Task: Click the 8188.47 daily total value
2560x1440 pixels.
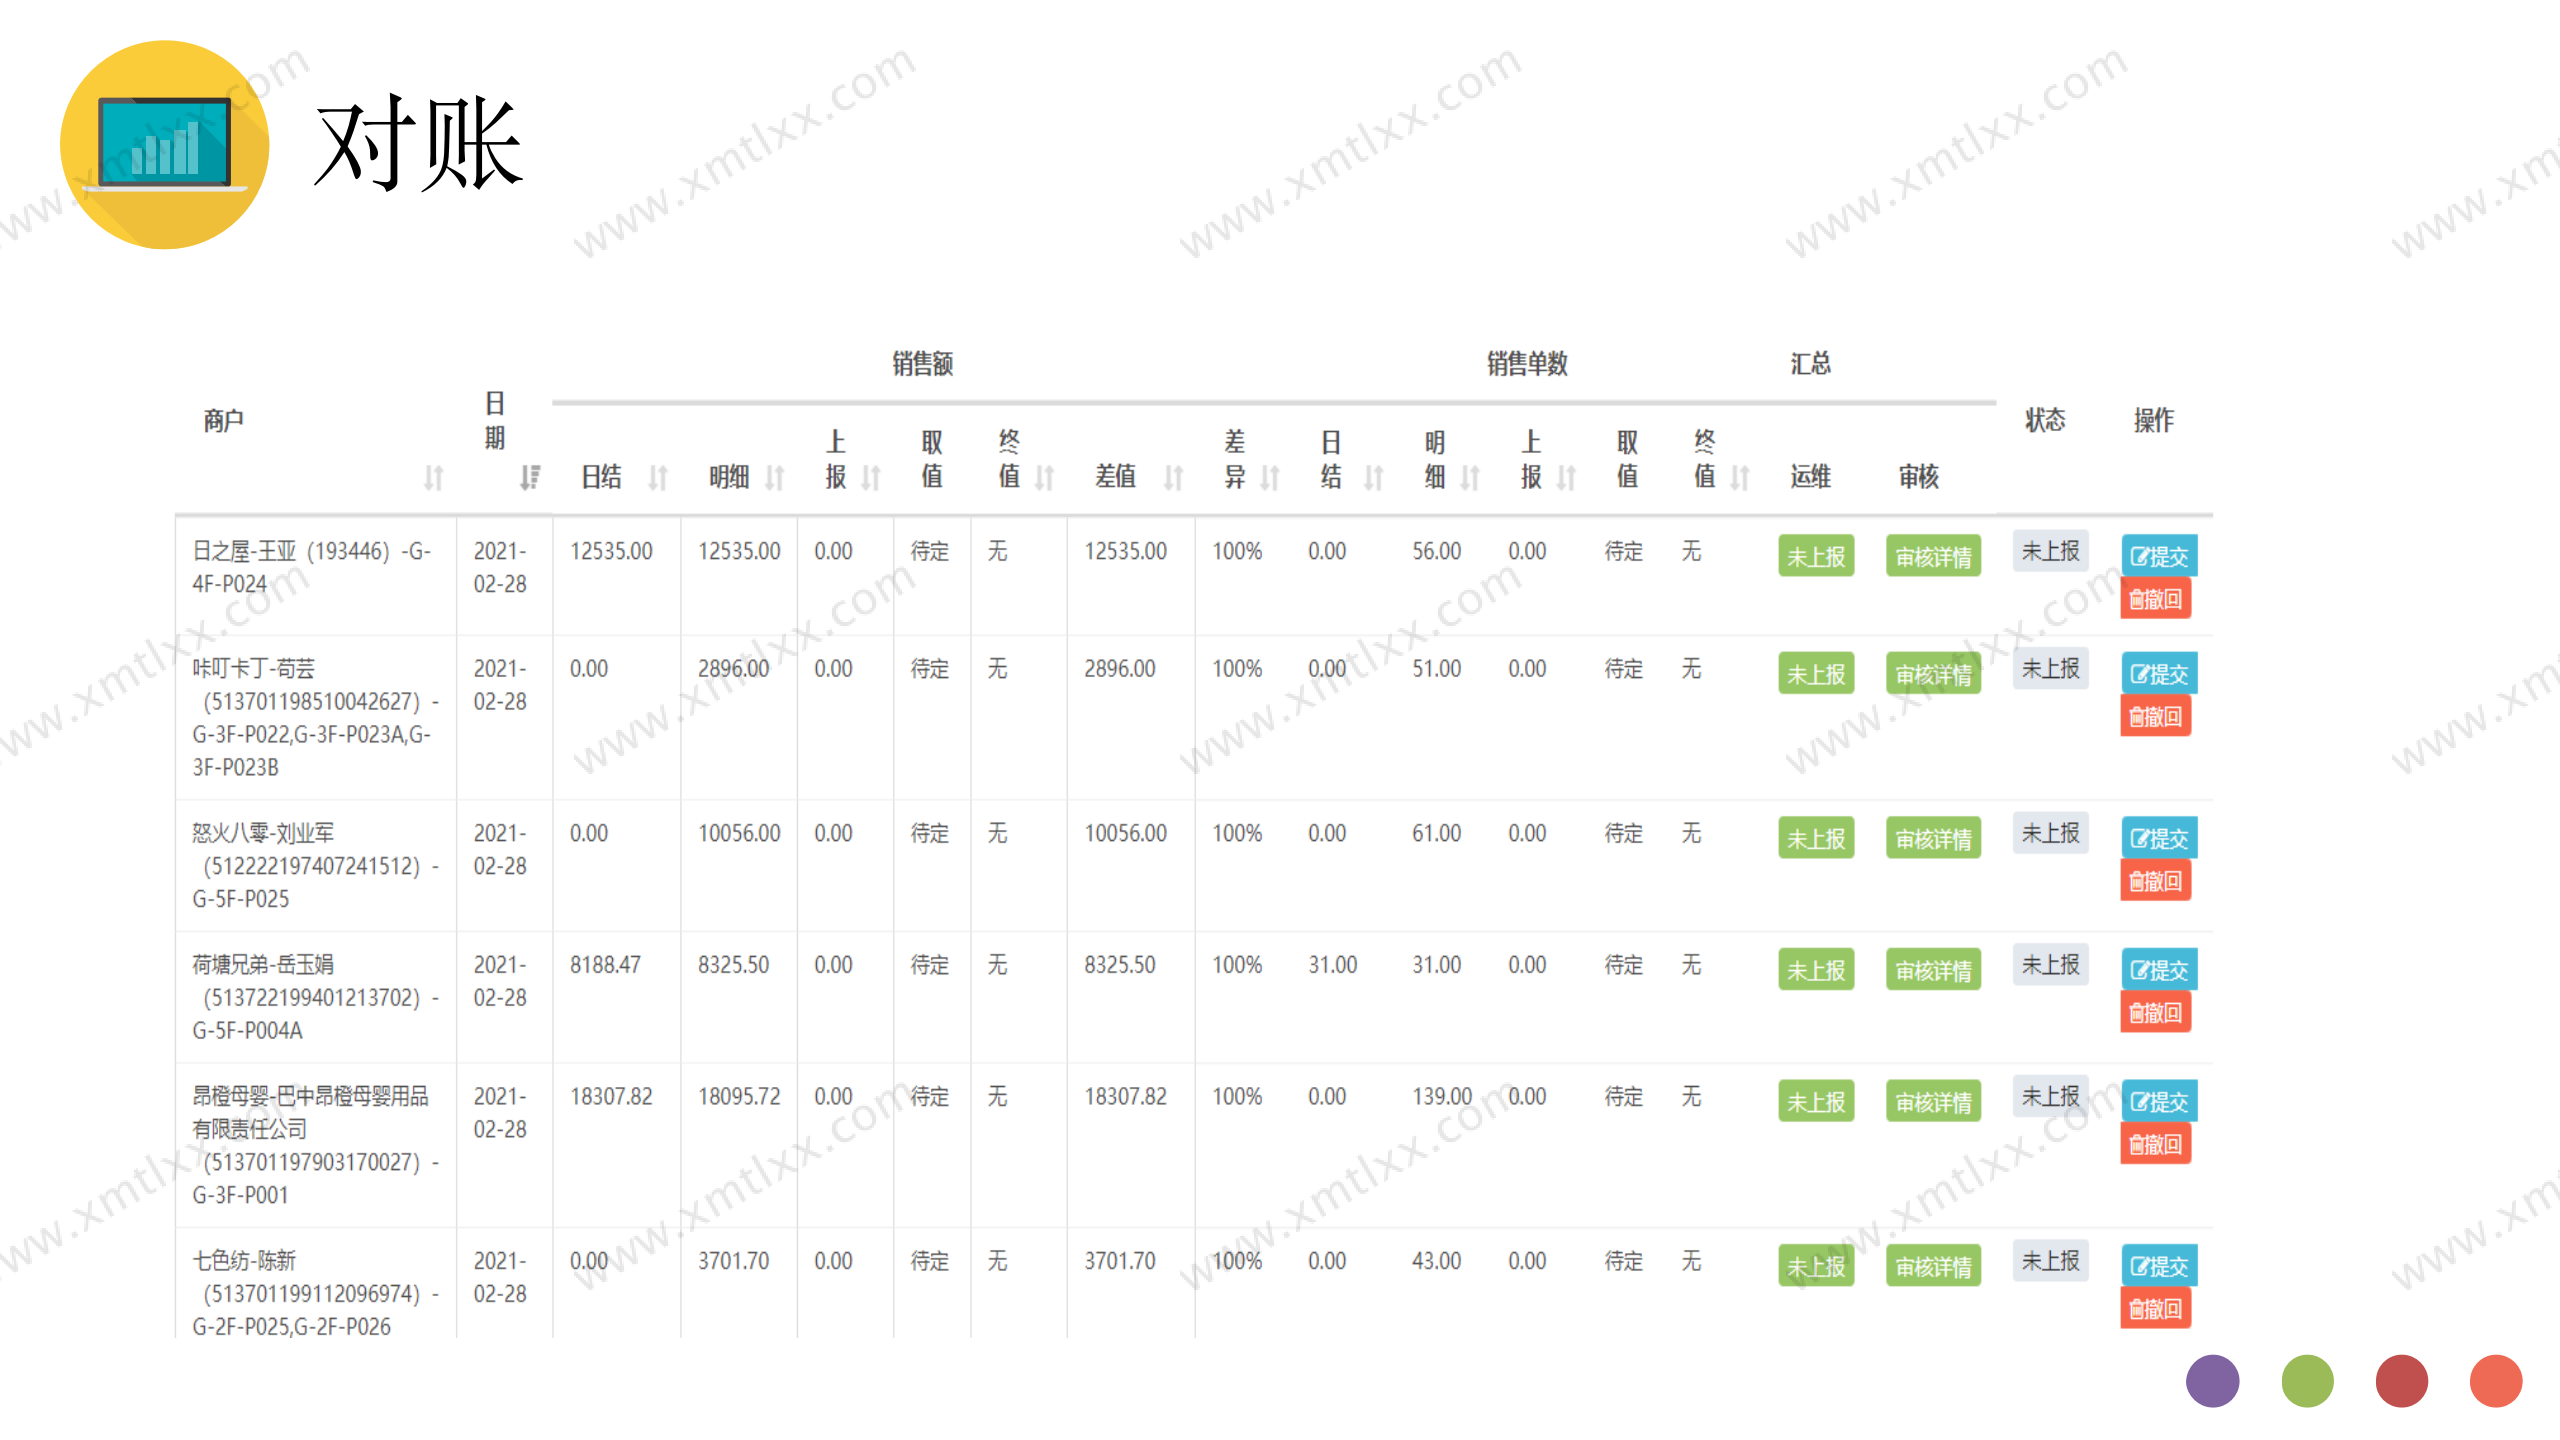Action: (605, 965)
